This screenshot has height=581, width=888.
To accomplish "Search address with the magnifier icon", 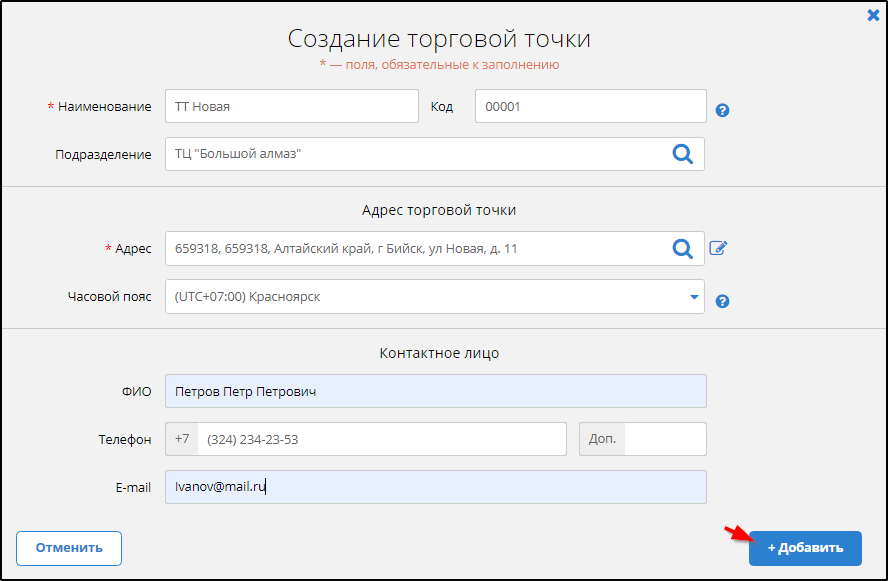I will coord(682,249).
